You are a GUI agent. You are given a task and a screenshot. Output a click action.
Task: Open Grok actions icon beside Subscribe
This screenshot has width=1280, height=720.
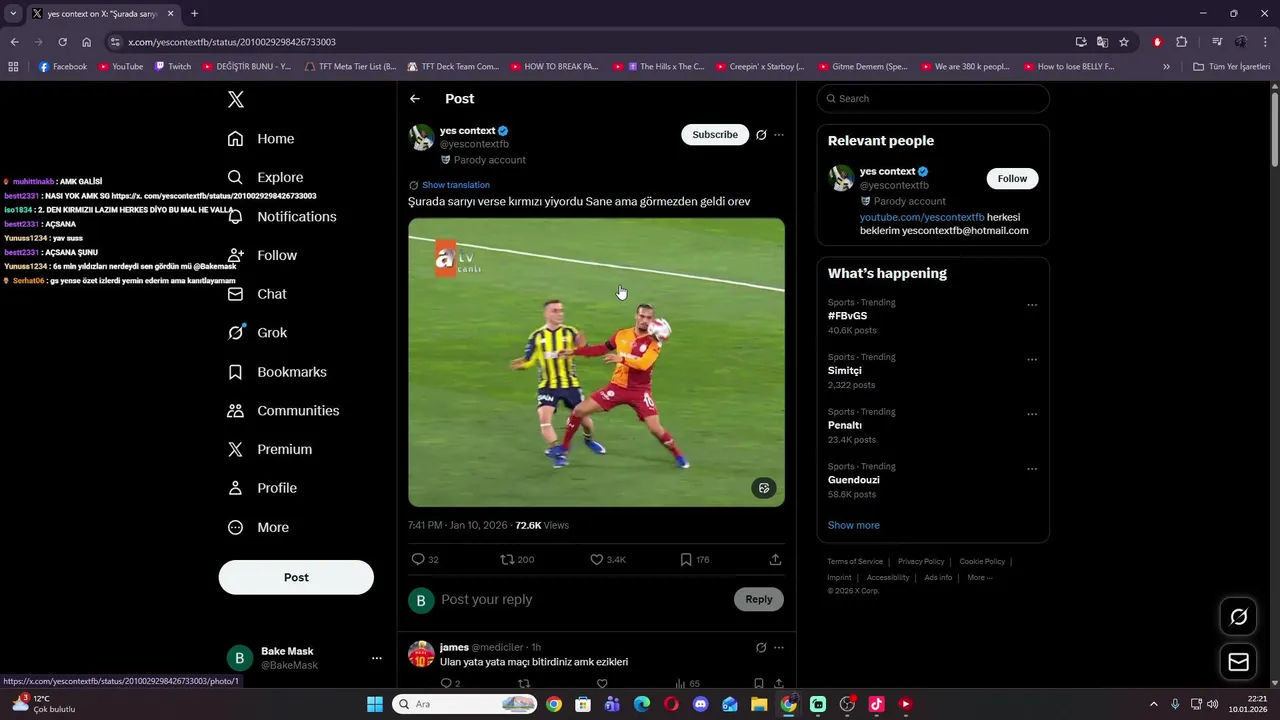click(x=761, y=135)
